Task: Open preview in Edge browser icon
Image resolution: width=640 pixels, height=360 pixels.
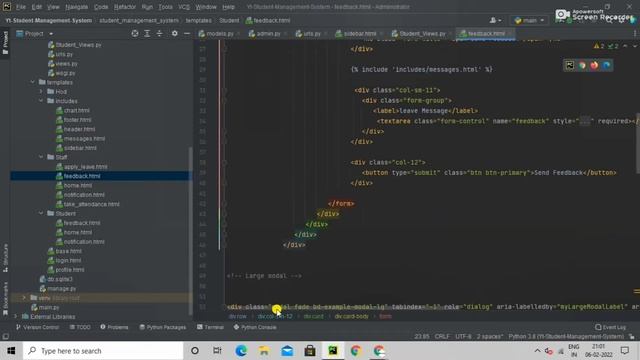Action: click(607, 65)
